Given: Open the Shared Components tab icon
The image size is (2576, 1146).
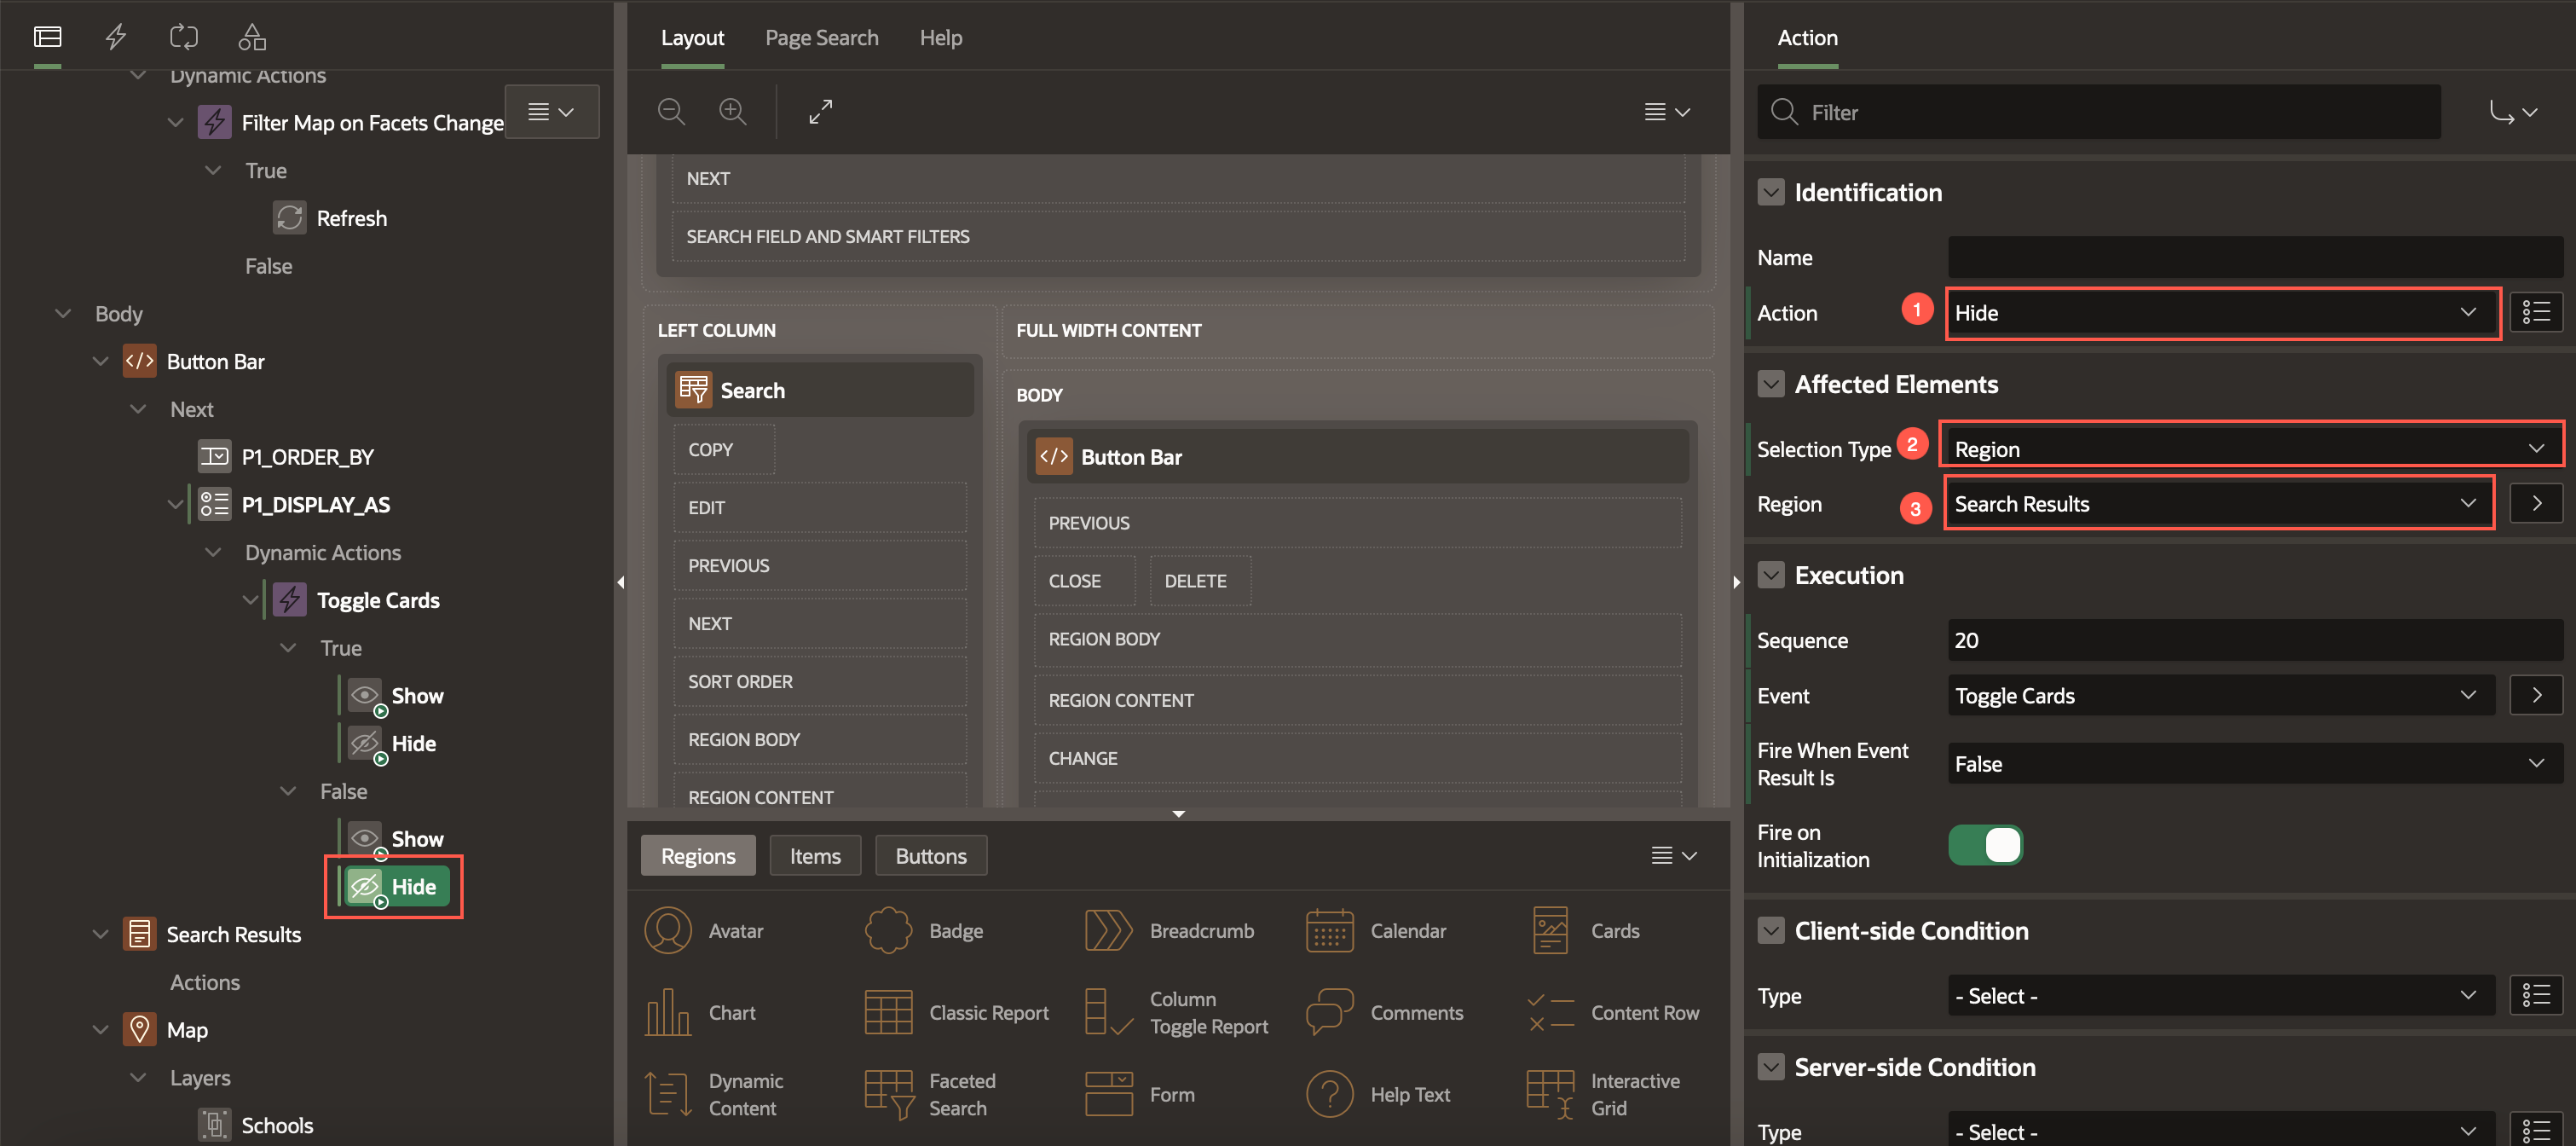Looking at the screenshot, I should [252, 37].
